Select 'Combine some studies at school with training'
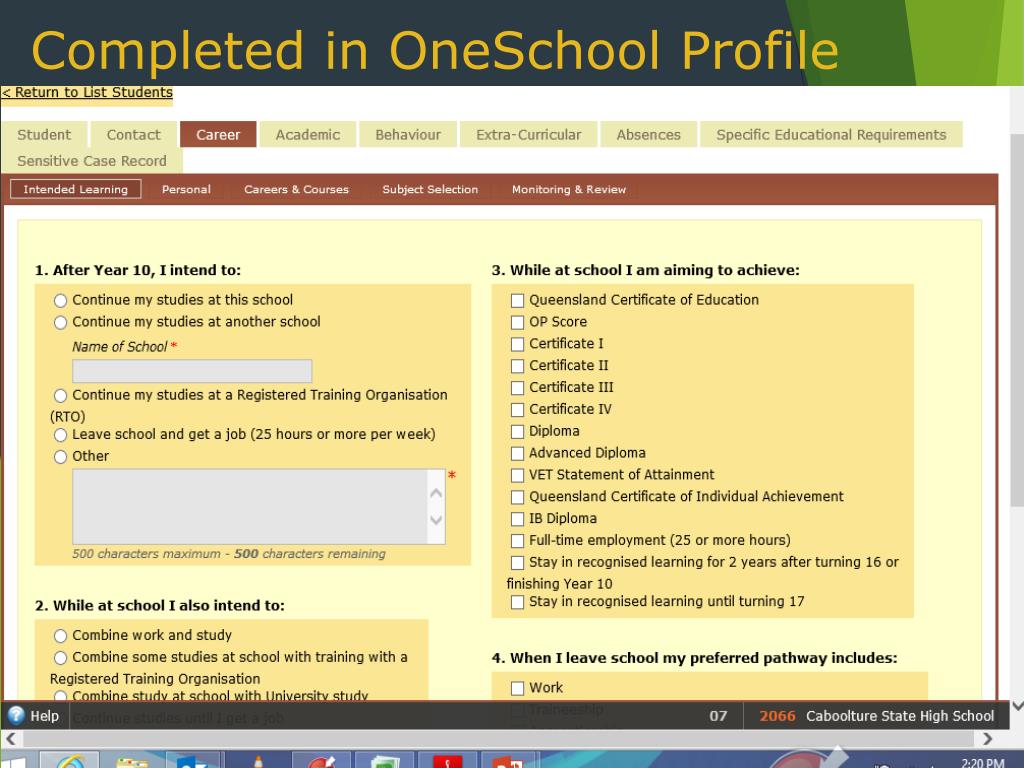 [60, 657]
